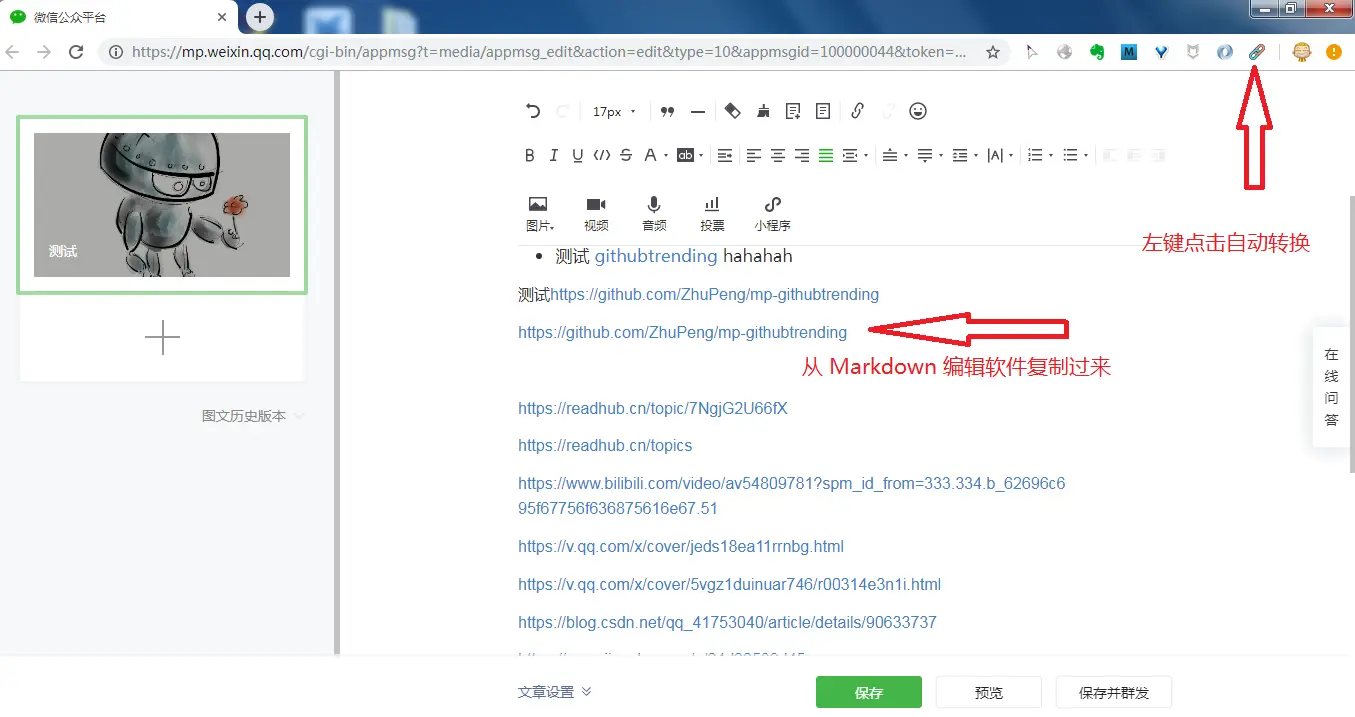1355x717 pixels.
Task: Click the chain-link extension icon in Chrome toolbar
Action: tap(1257, 52)
